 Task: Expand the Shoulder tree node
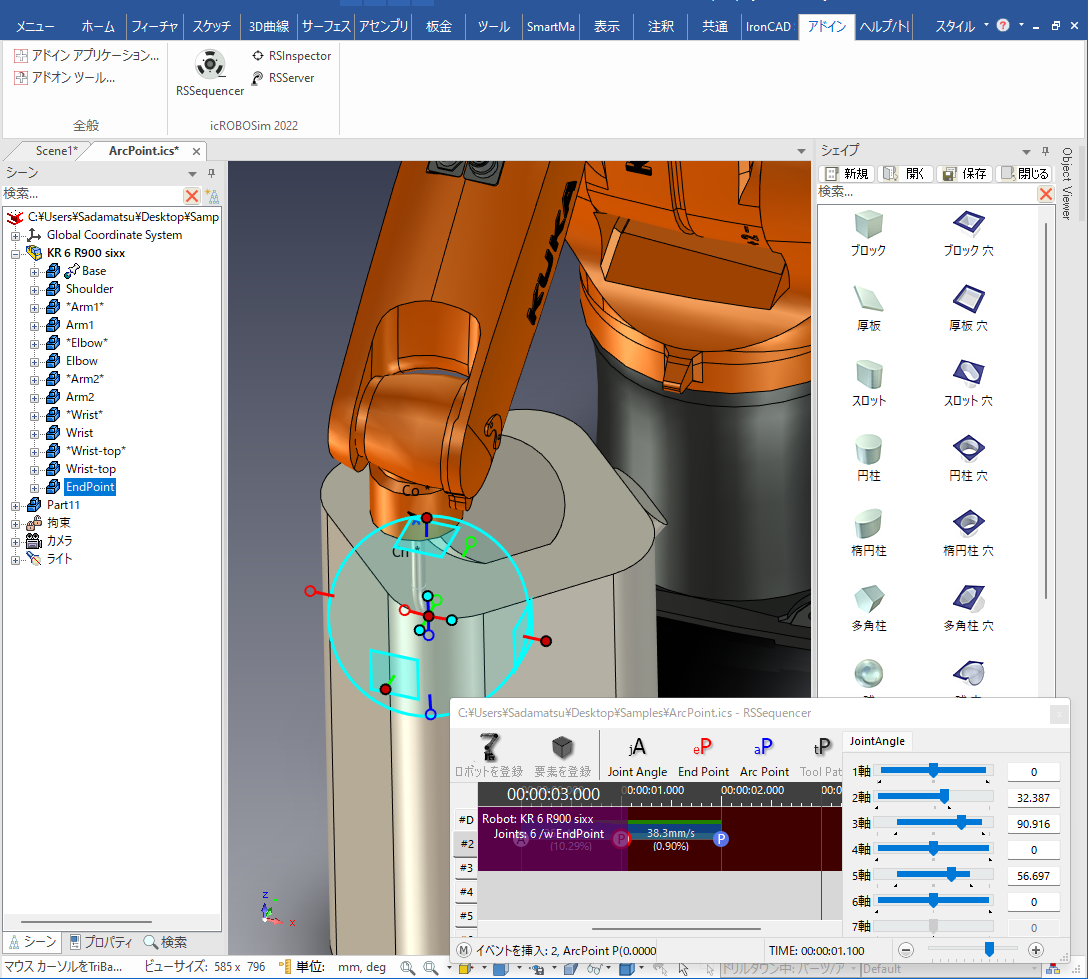pos(35,289)
